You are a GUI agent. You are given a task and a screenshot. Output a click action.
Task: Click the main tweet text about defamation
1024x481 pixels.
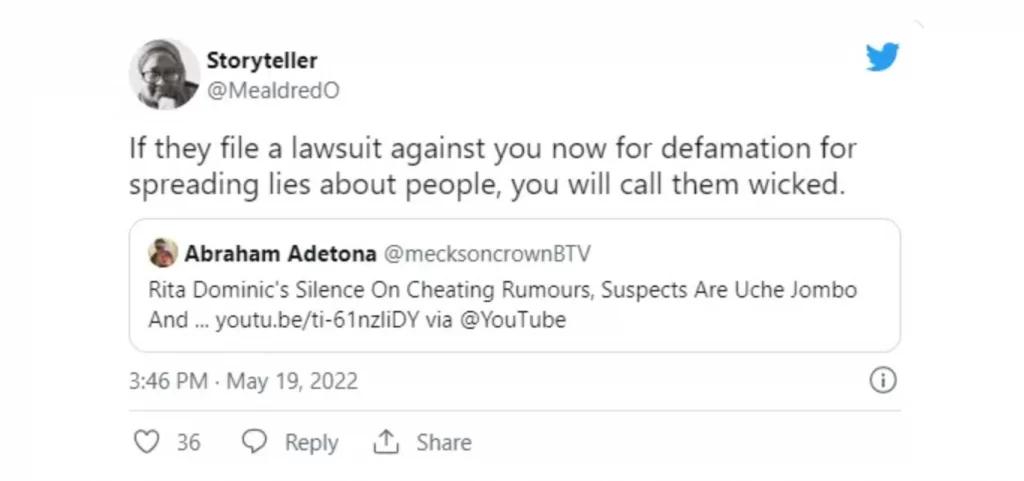(x=494, y=168)
